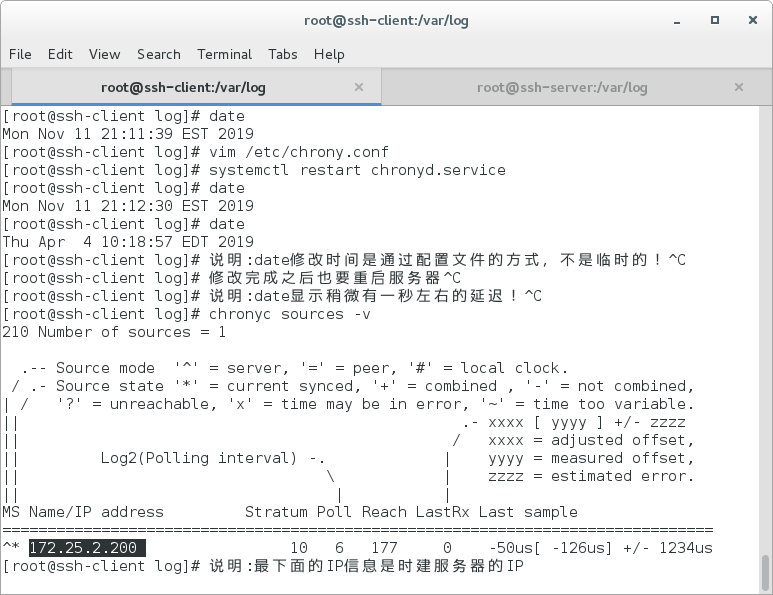Close the ssh-client terminal tab
The height and width of the screenshot is (595, 773).
click(x=359, y=87)
